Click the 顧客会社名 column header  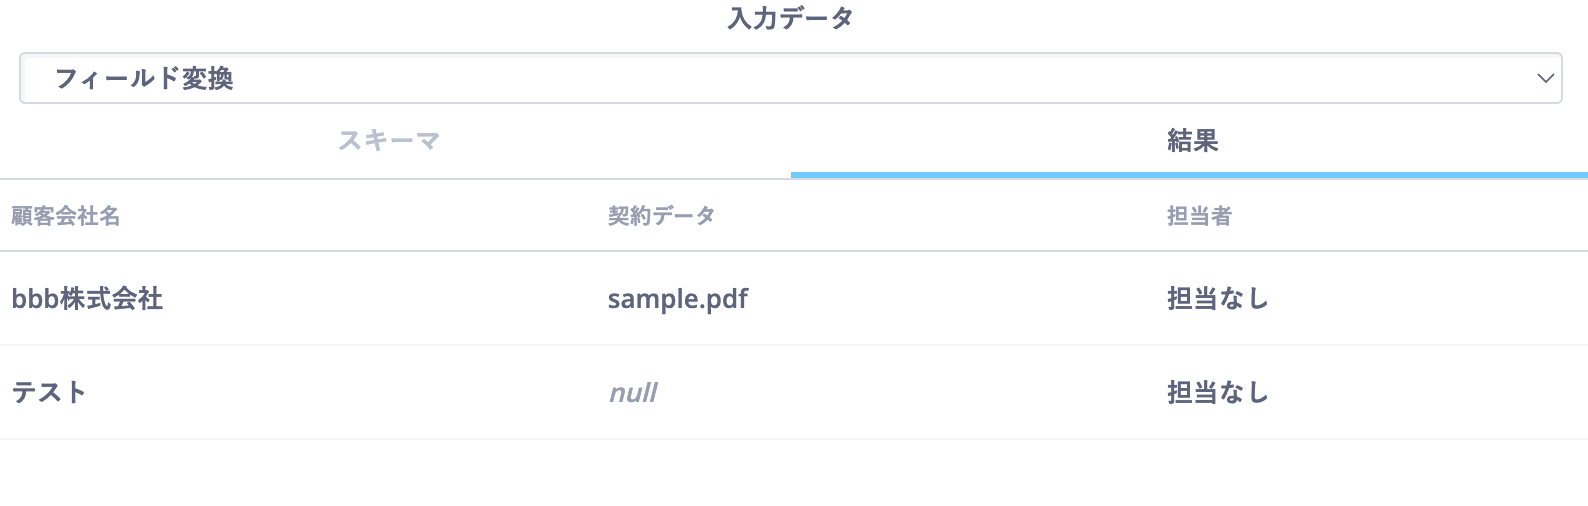click(66, 216)
